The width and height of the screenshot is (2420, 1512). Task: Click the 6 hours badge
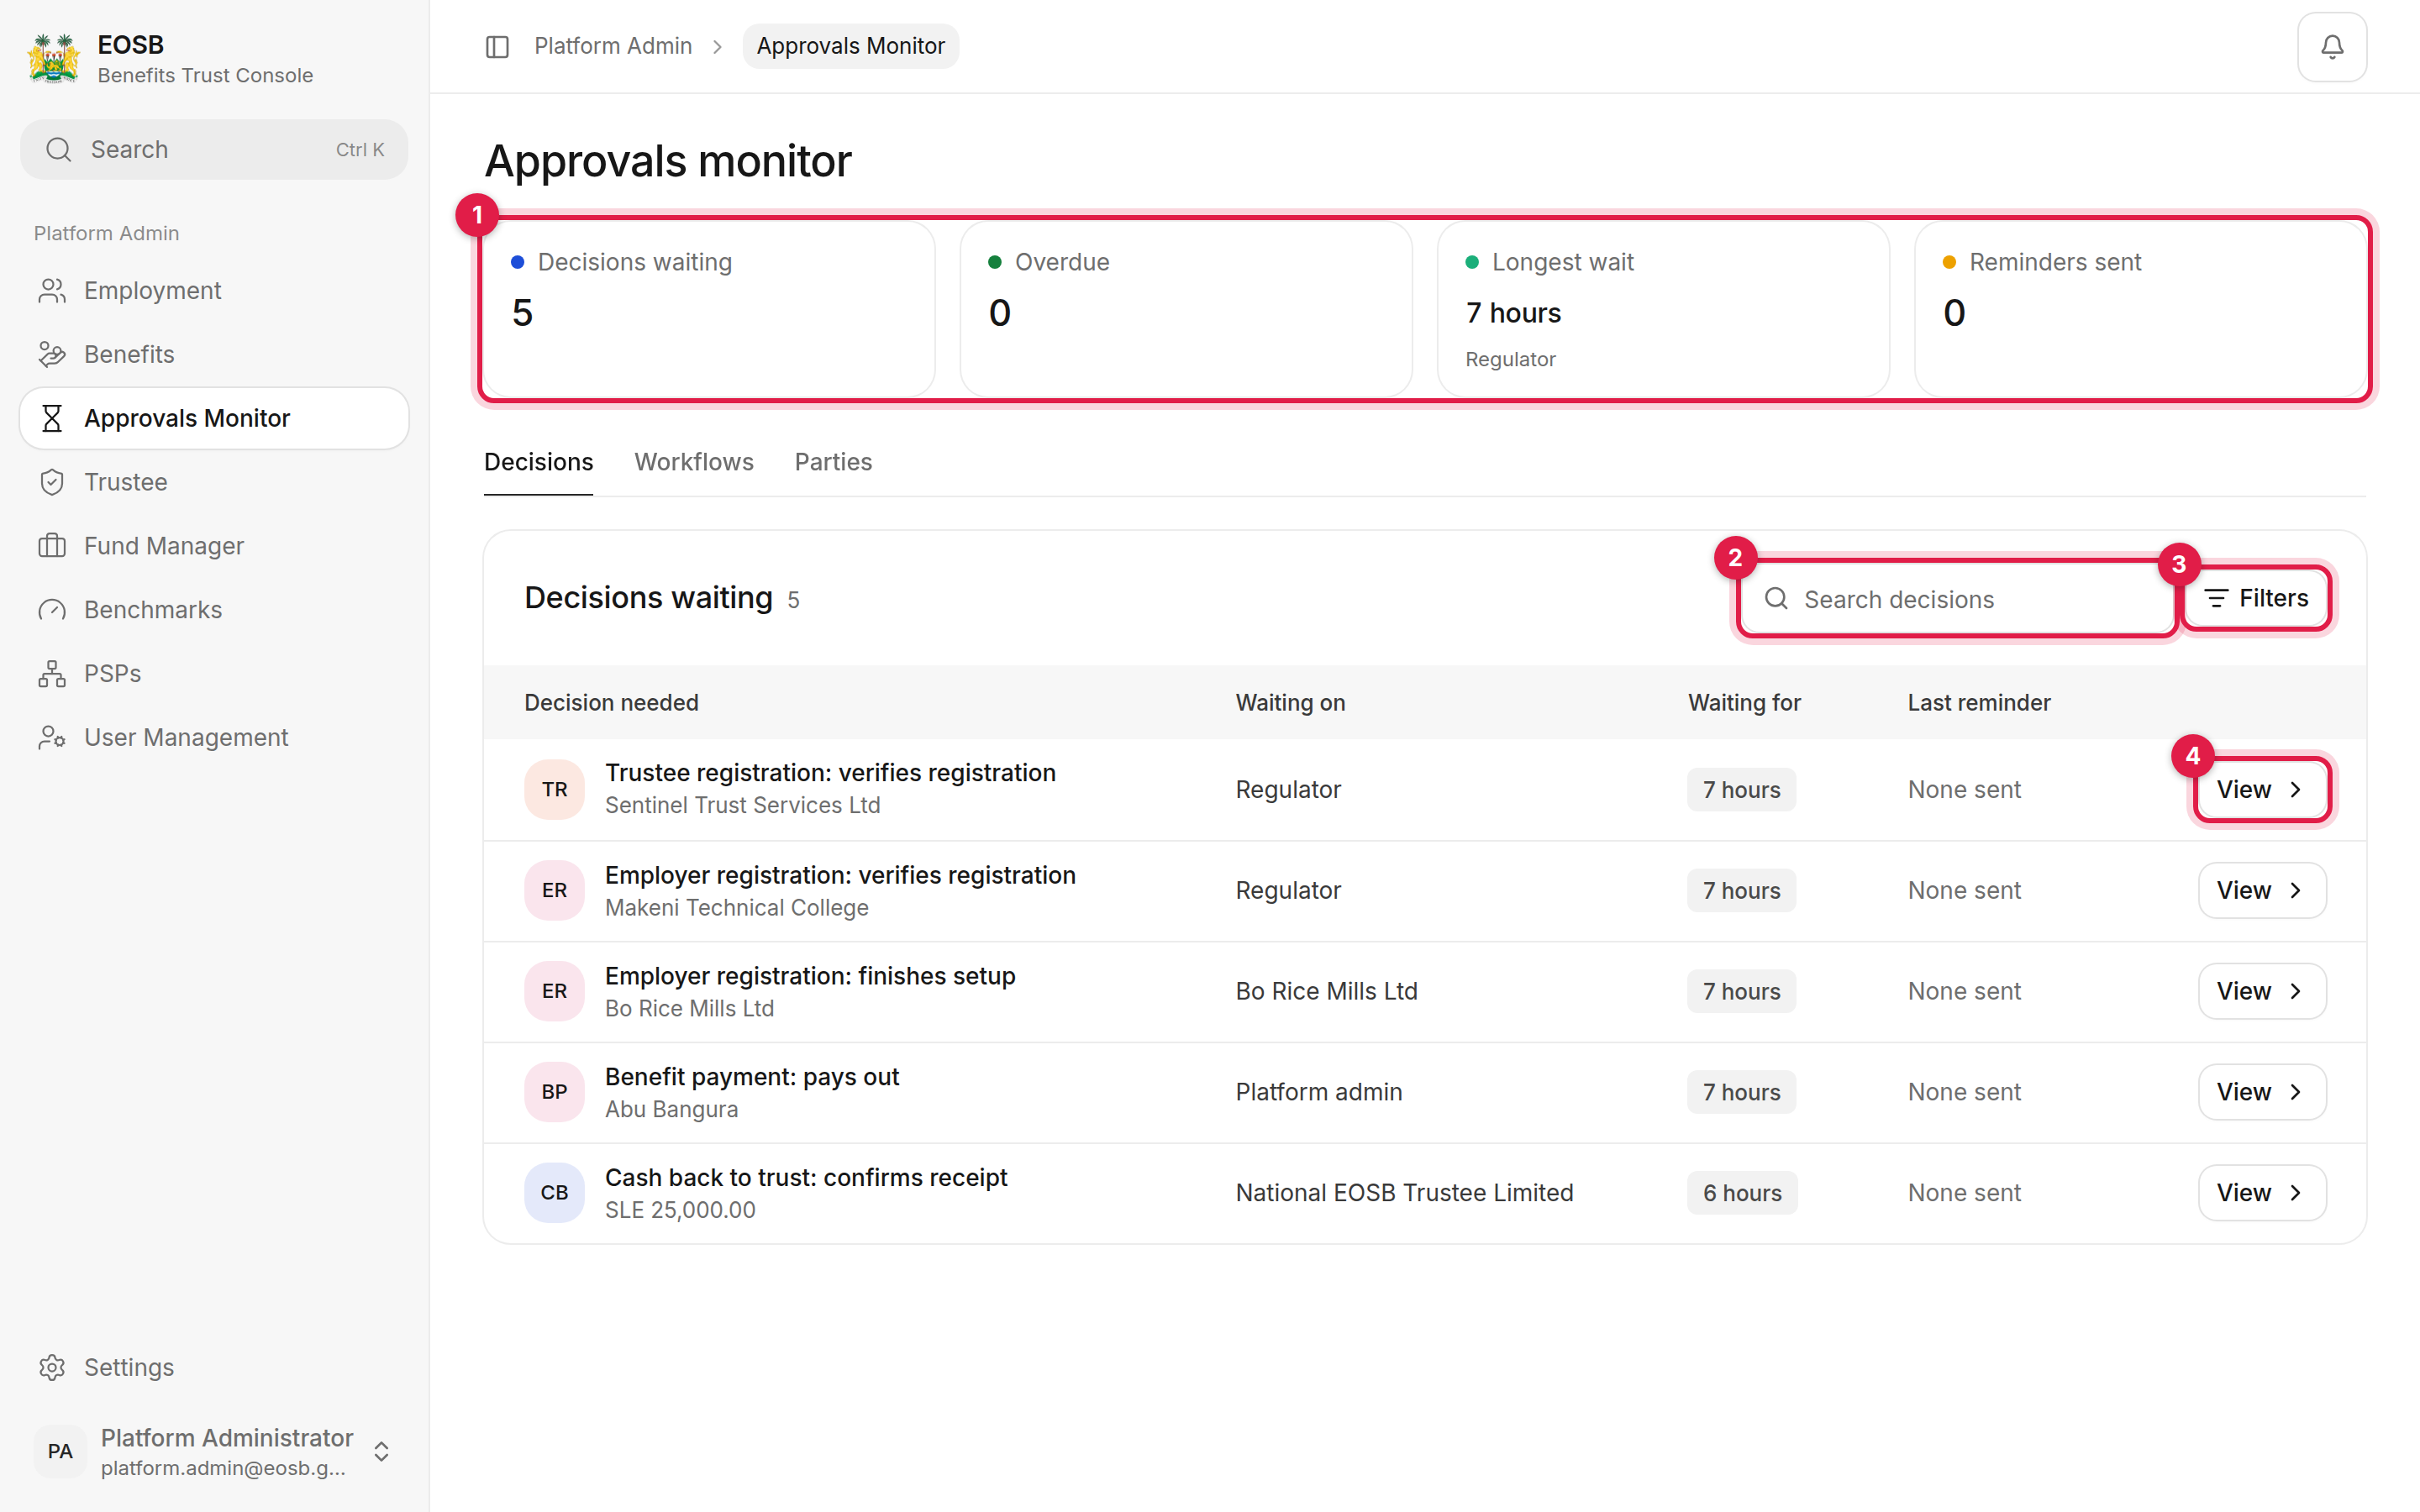1742,1193
